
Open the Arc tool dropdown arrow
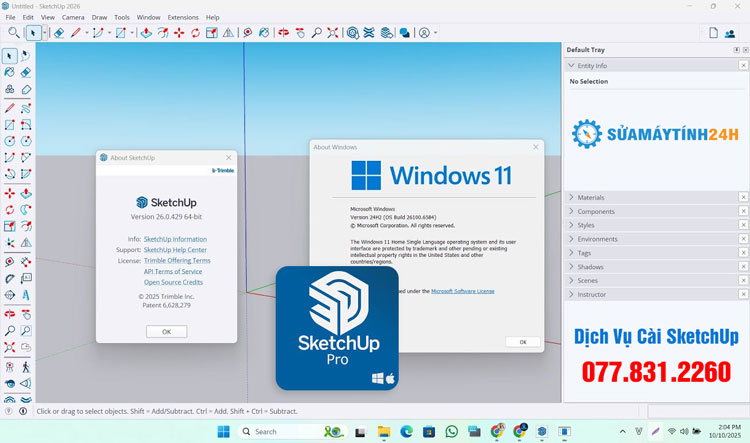coord(109,33)
